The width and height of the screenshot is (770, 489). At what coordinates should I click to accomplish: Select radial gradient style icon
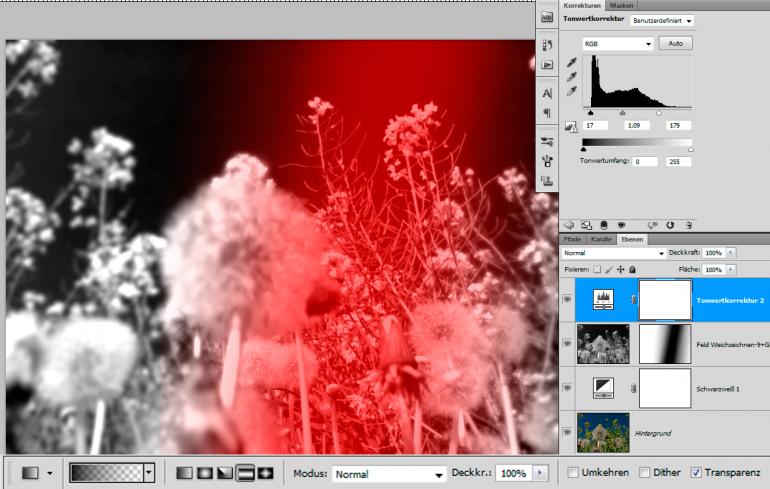[205, 473]
